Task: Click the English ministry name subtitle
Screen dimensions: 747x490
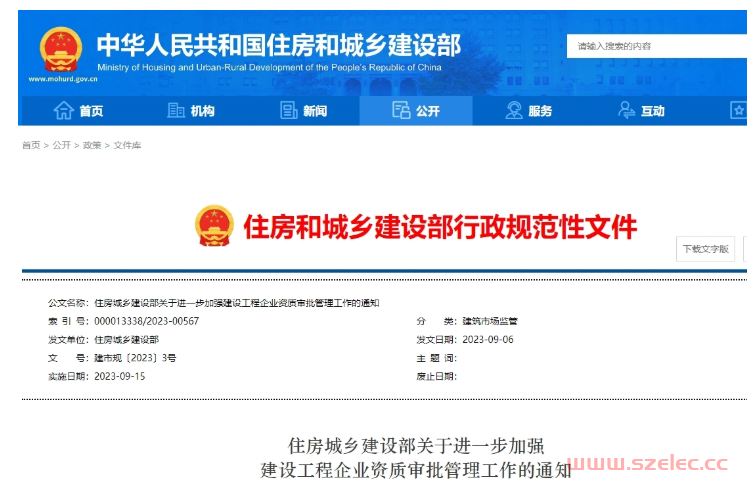Action: click(x=269, y=68)
